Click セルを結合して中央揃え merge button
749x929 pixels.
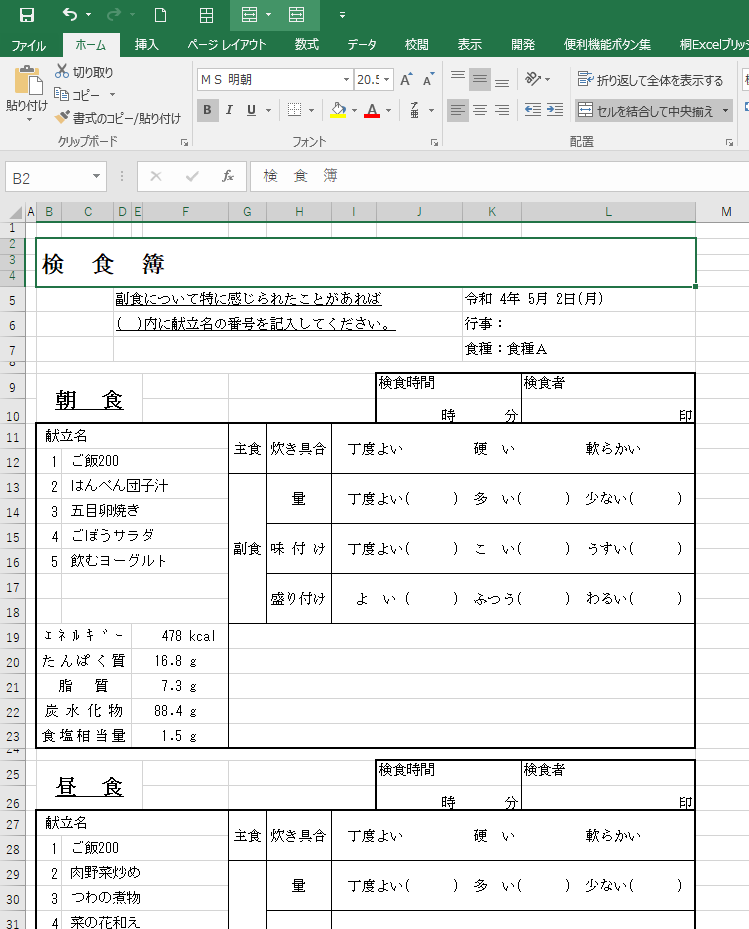645,111
